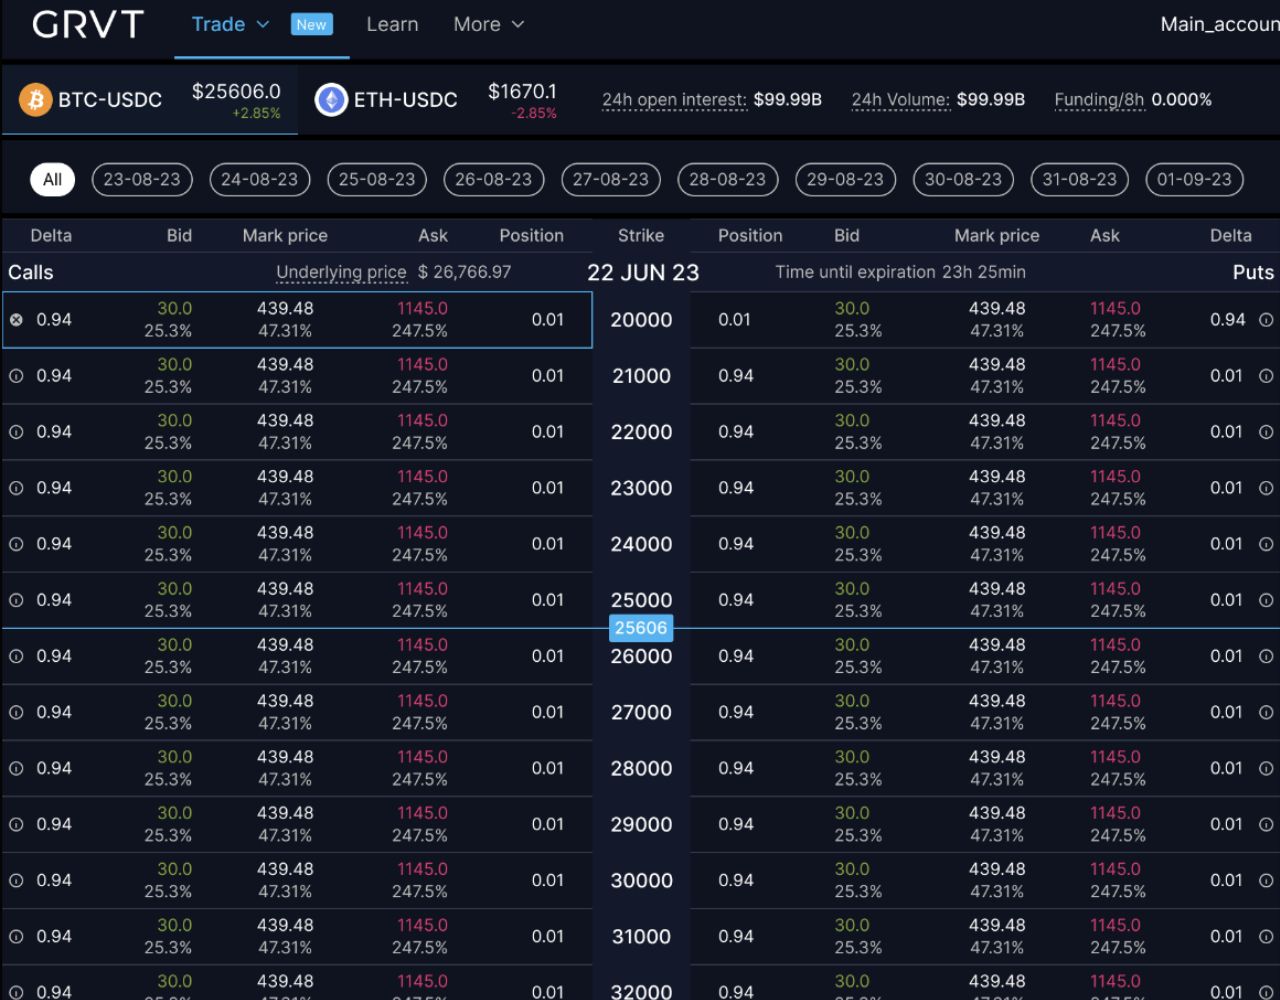Click the GRVT logo

[88, 25]
